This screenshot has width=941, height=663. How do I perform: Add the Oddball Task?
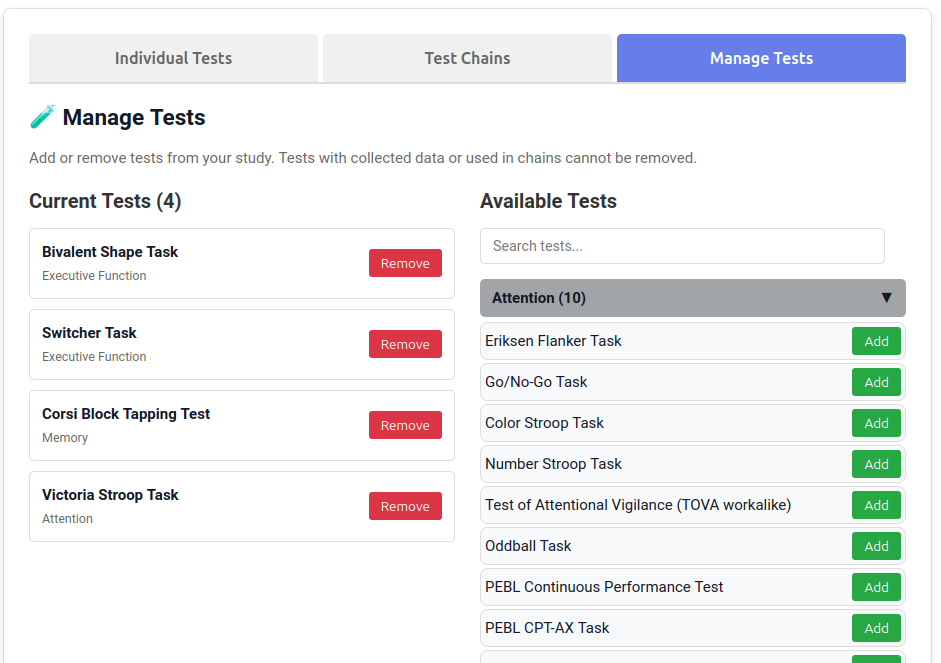876,546
